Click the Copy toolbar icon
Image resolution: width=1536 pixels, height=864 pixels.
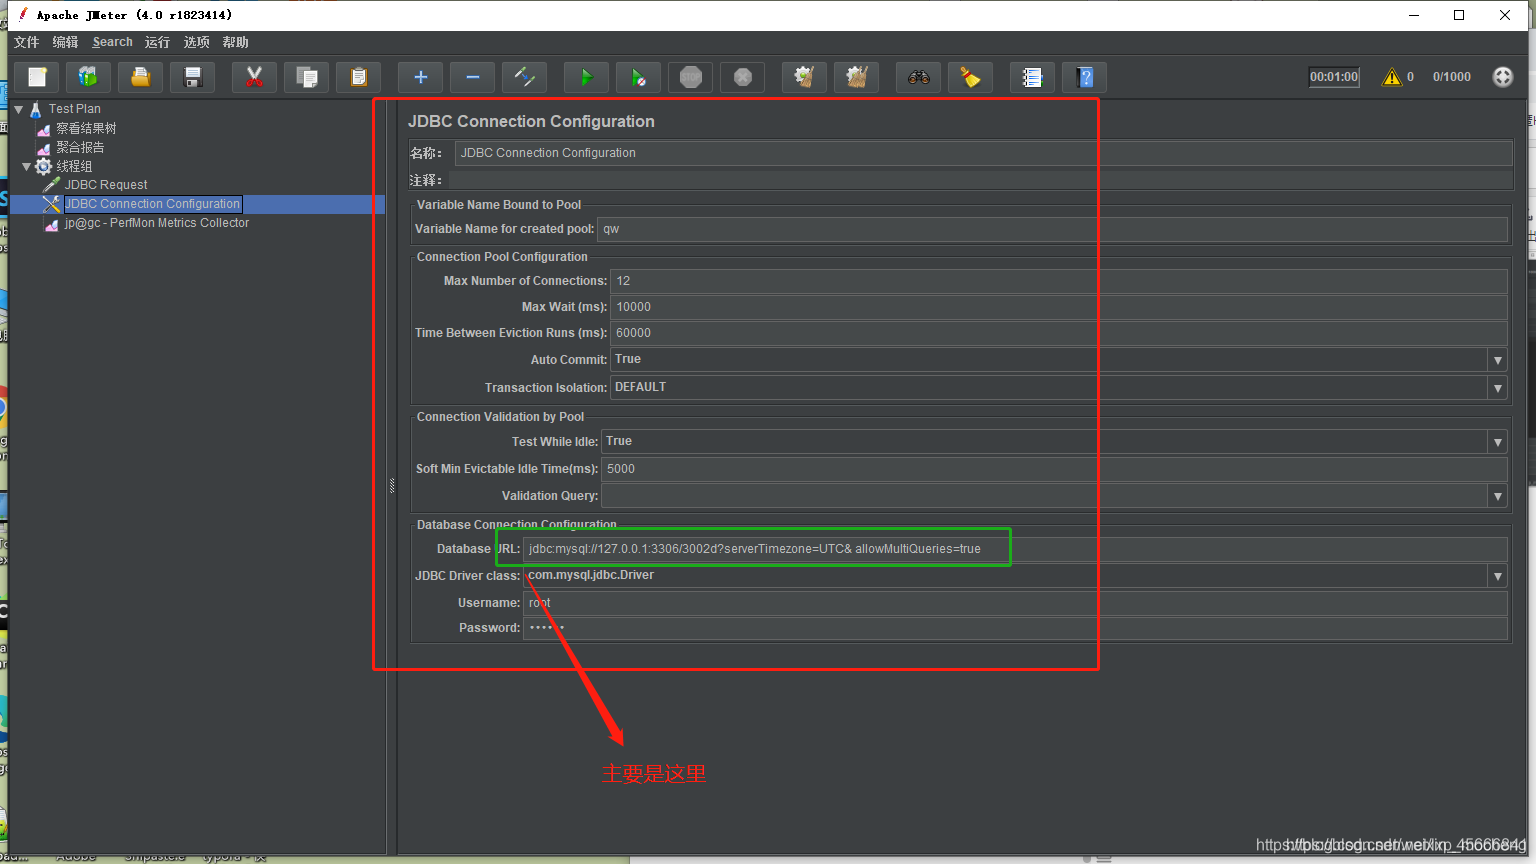(307, 77)
